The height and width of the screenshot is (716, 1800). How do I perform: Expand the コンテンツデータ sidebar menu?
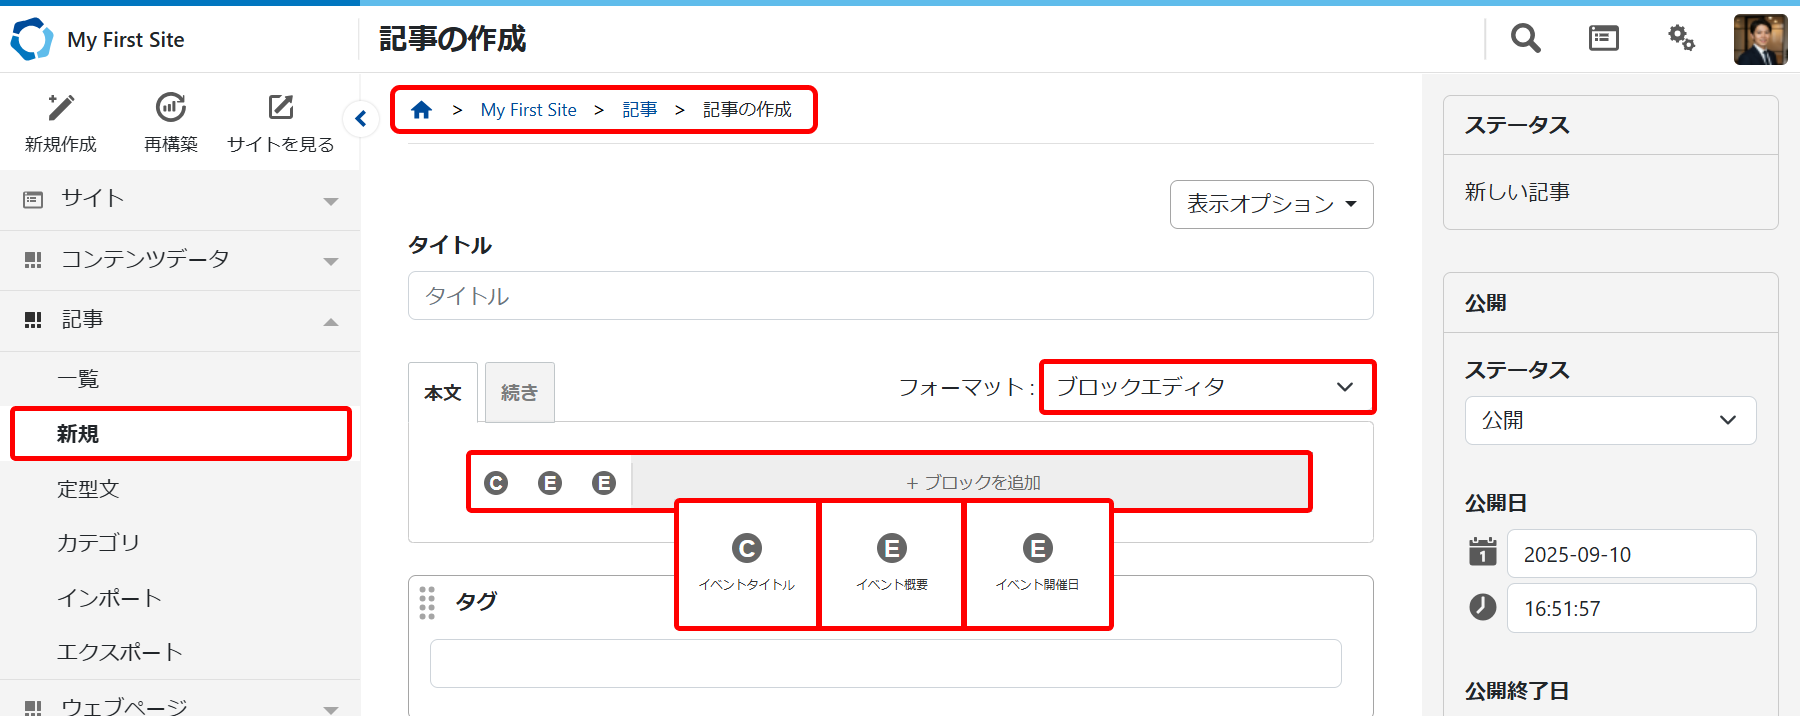pos(180,260)
